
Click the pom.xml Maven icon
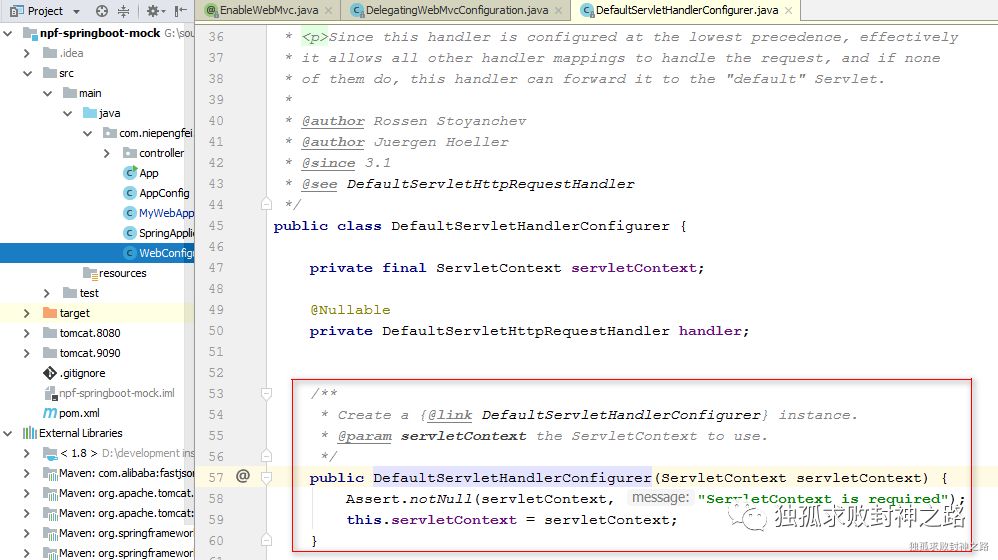50,413
